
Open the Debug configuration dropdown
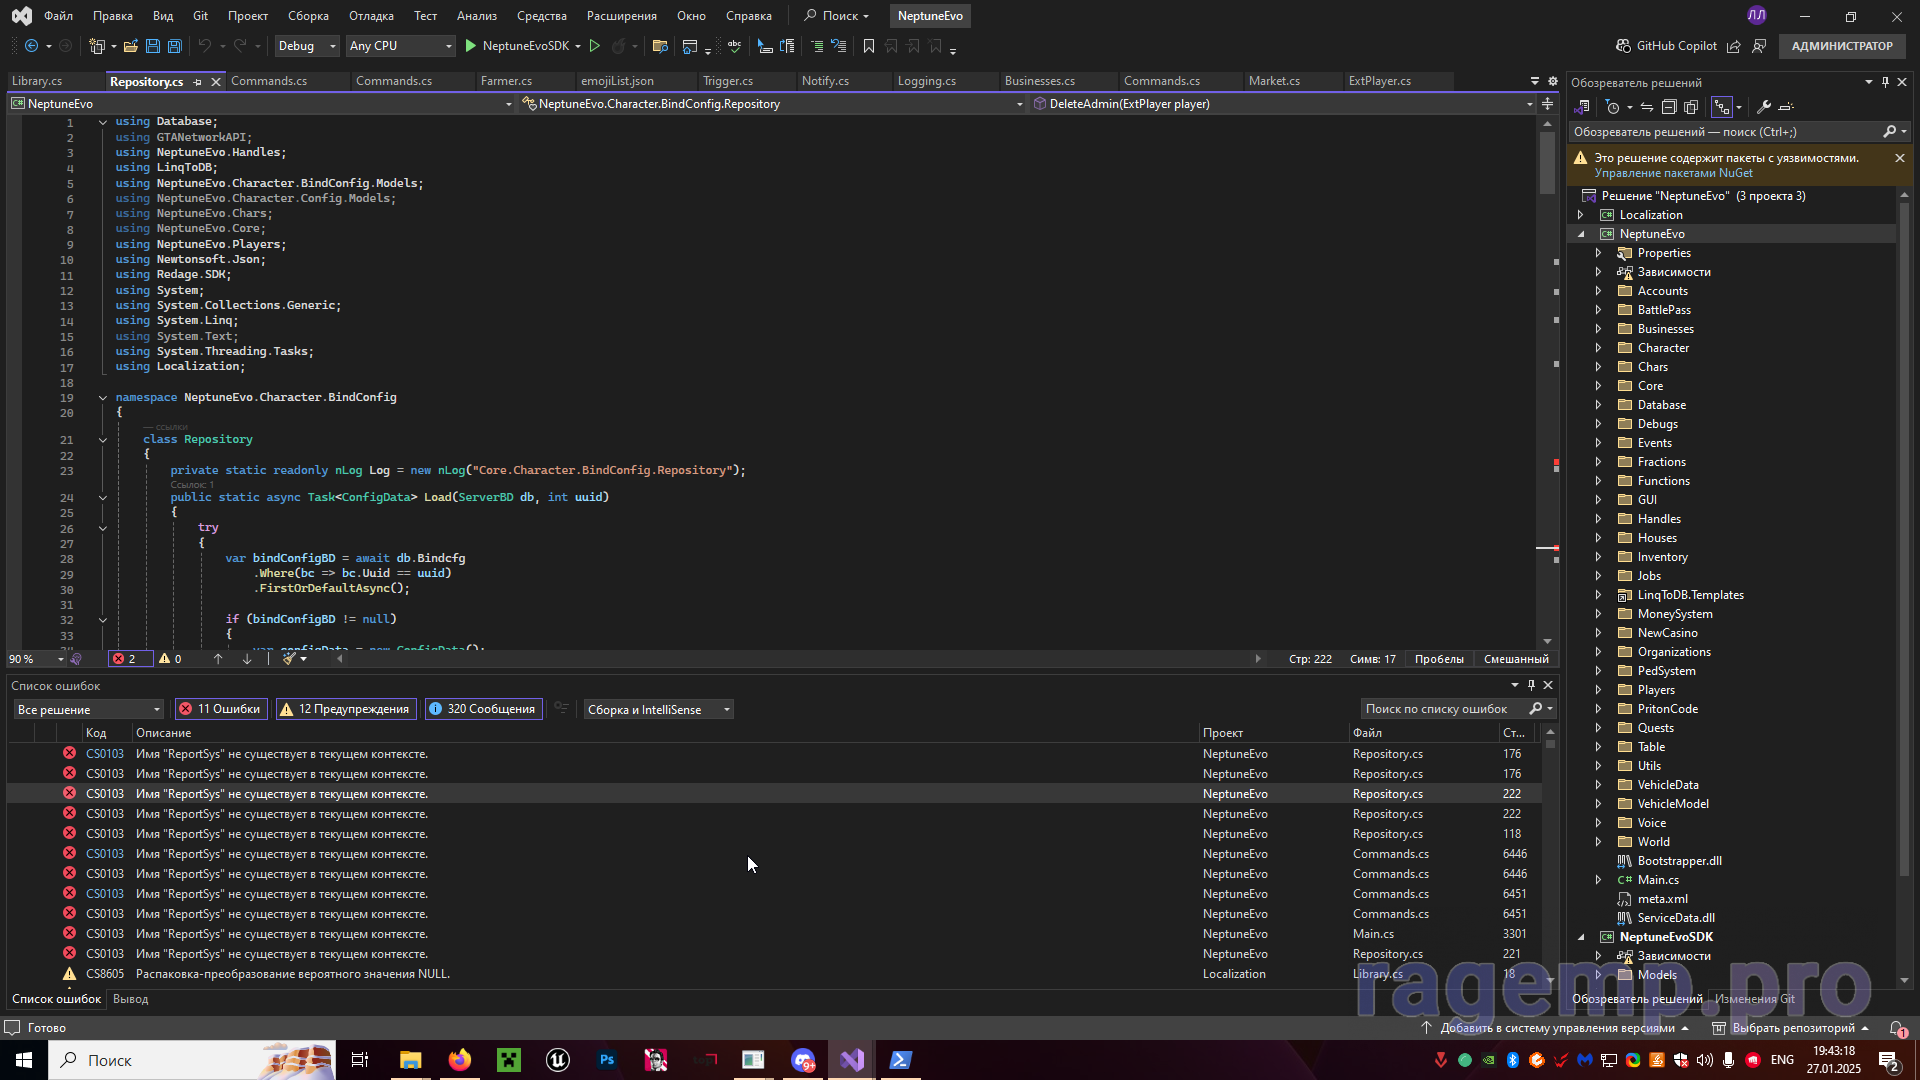tap(306, 46)
